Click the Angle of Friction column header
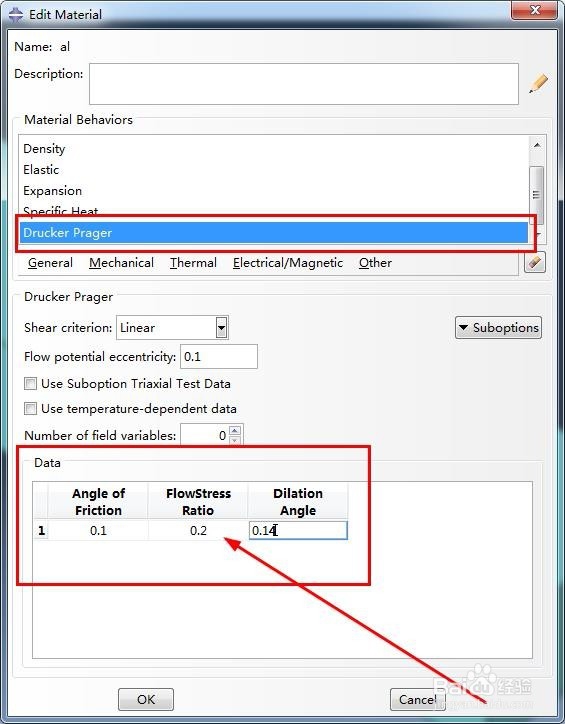The image size is (565, 724). tap(98, 501)
